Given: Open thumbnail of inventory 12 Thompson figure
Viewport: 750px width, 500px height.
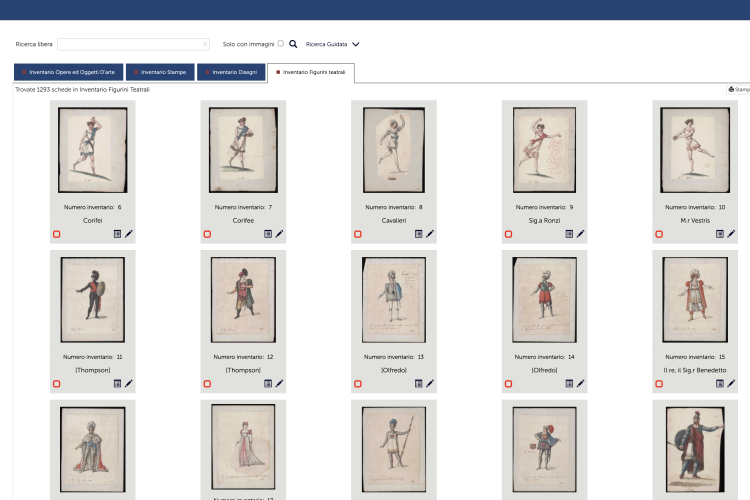Looking at the screenshot, I should pos(243,300).
